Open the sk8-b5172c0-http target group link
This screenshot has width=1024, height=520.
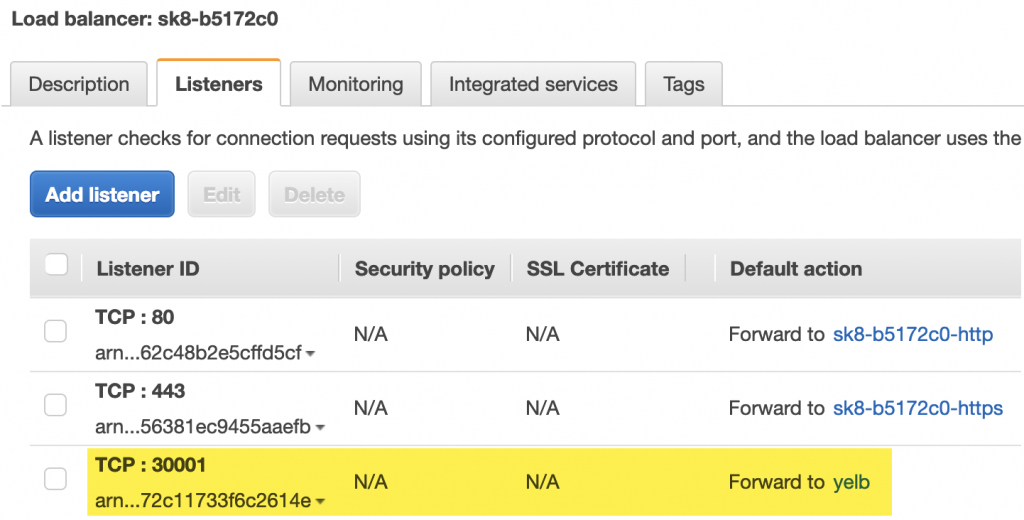[912, 334]
